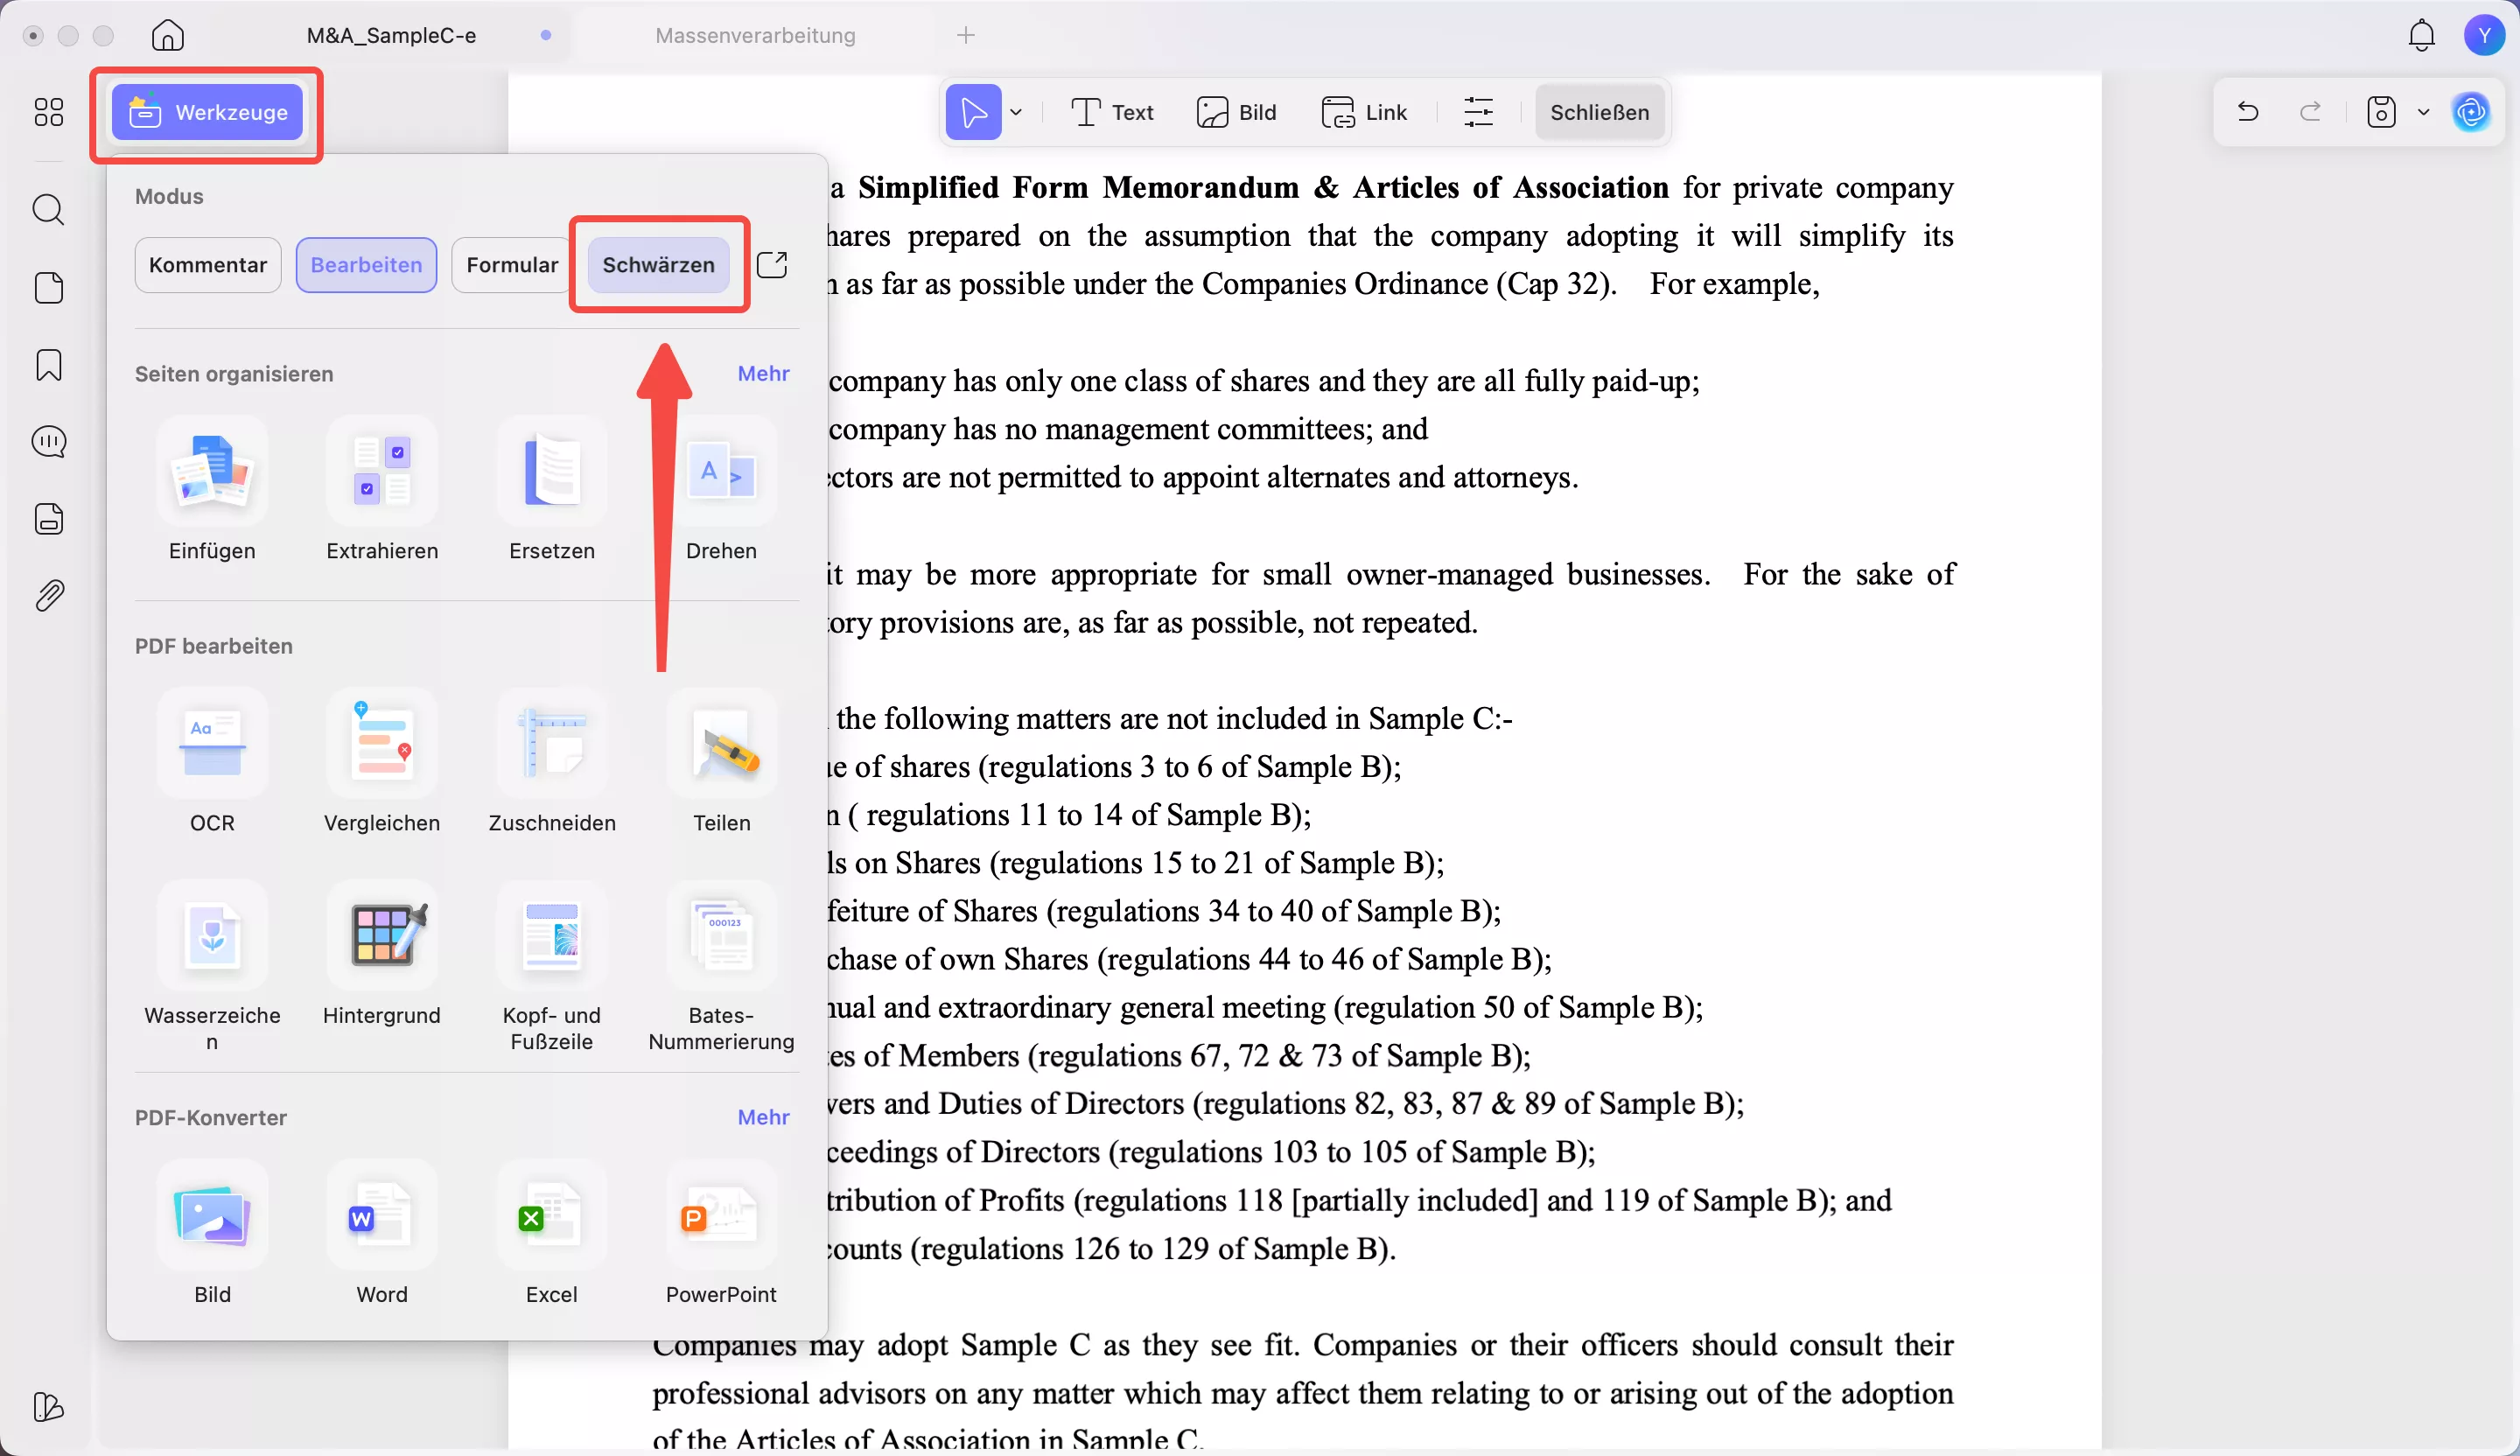Open the notifications bell
This screenshot has height=1456, width=2520.
pyautogui.click(x=2421, y=36)
